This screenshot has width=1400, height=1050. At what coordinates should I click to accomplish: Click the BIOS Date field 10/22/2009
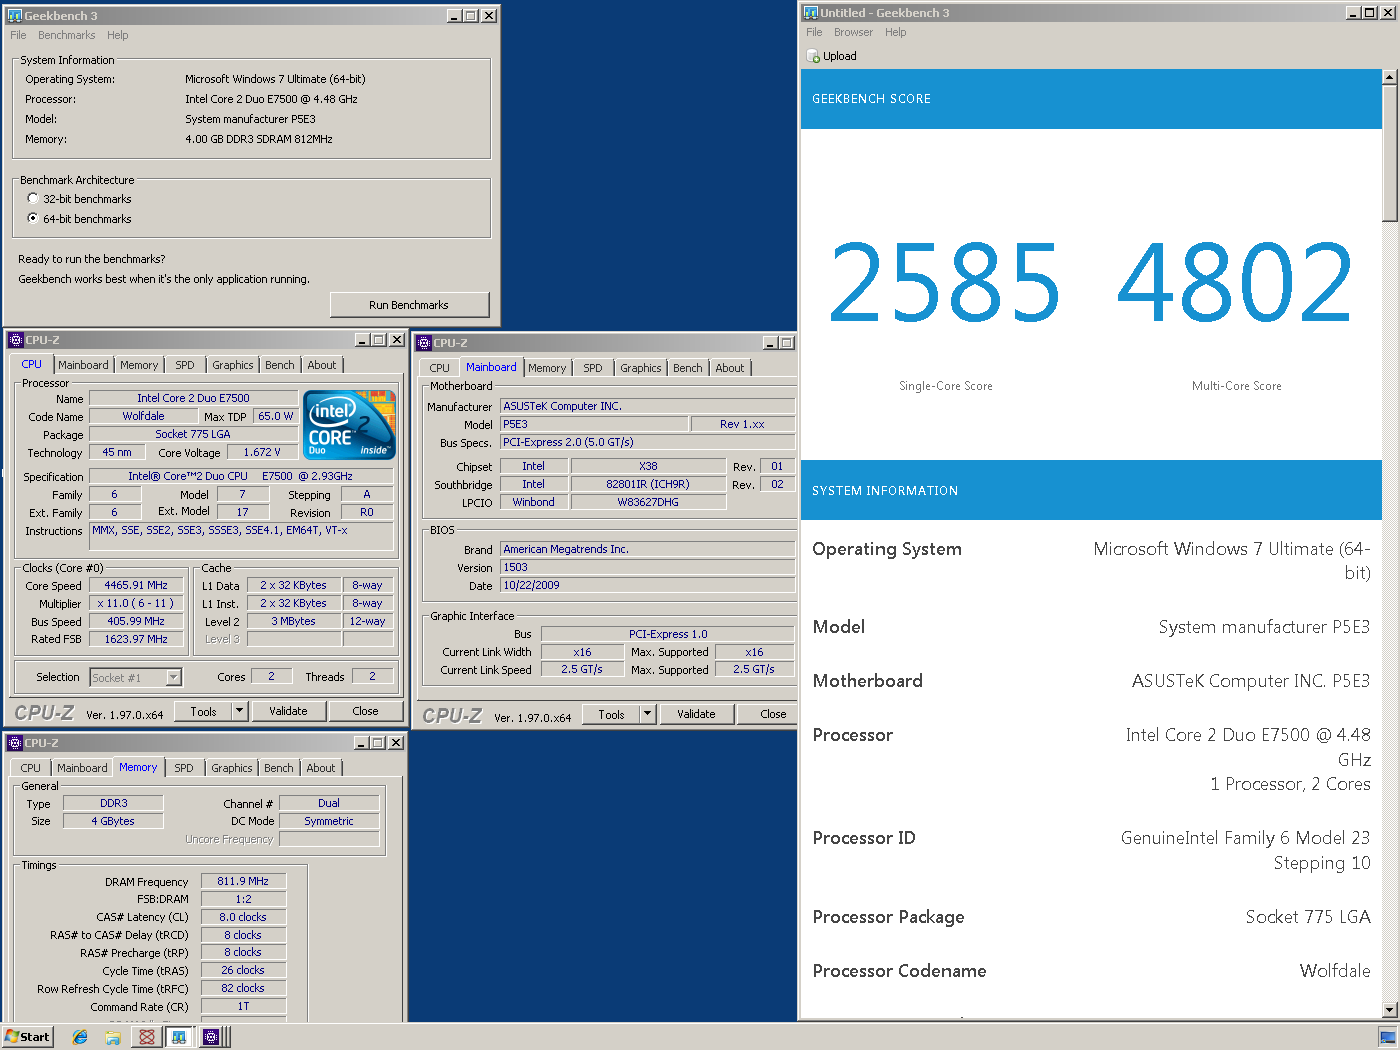pos(648,586)
